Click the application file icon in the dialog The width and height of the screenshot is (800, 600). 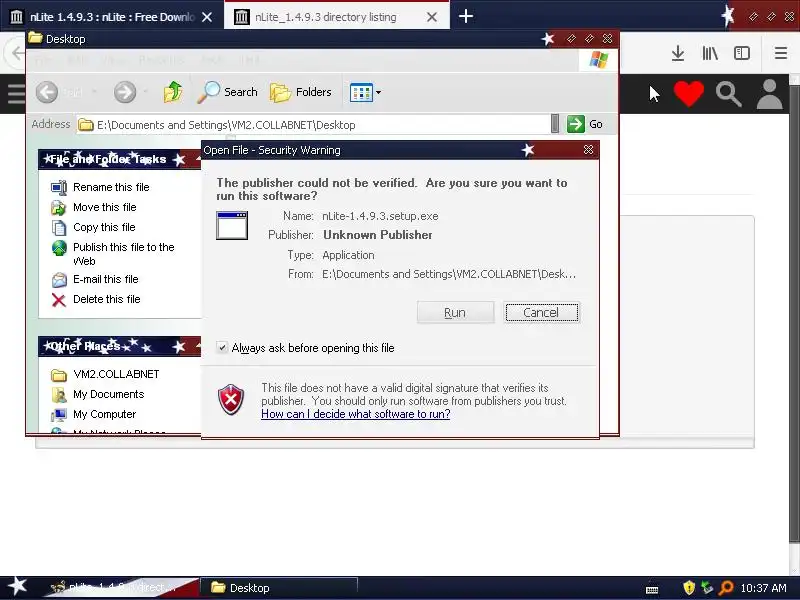232,225
